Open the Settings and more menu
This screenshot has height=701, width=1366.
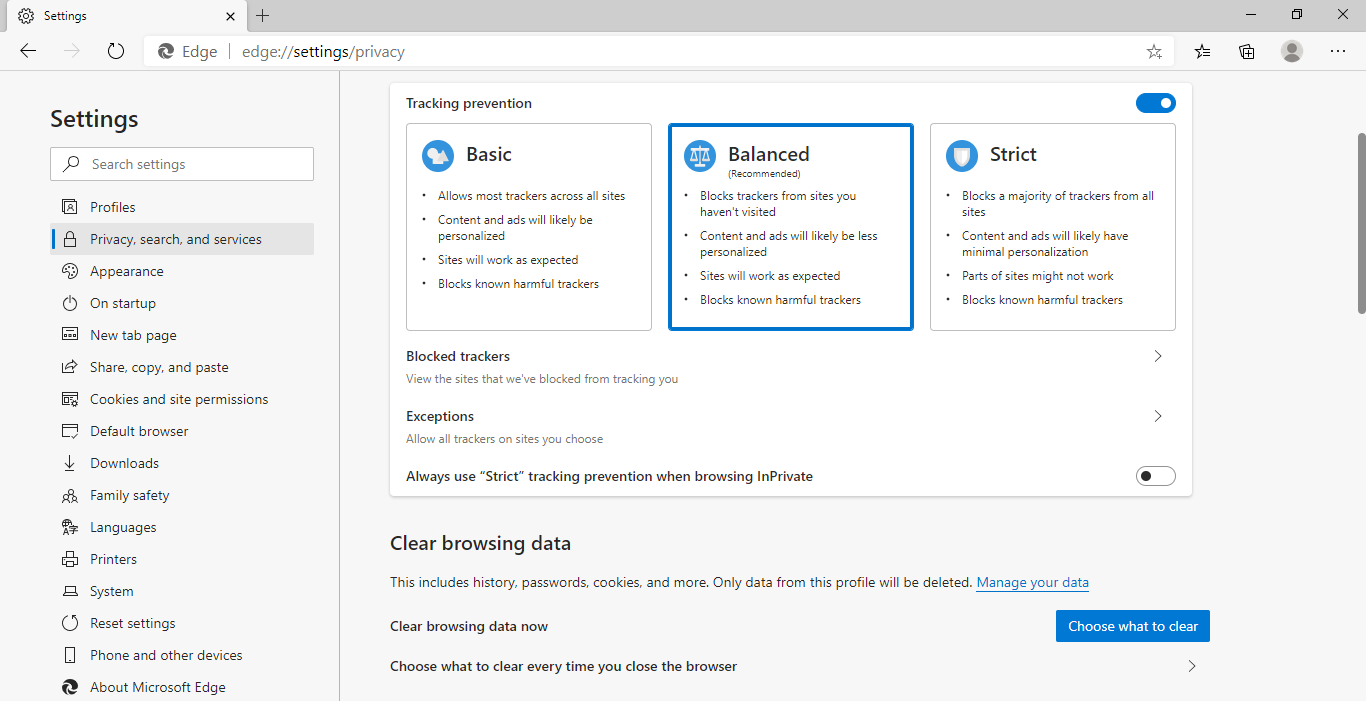1338,51
